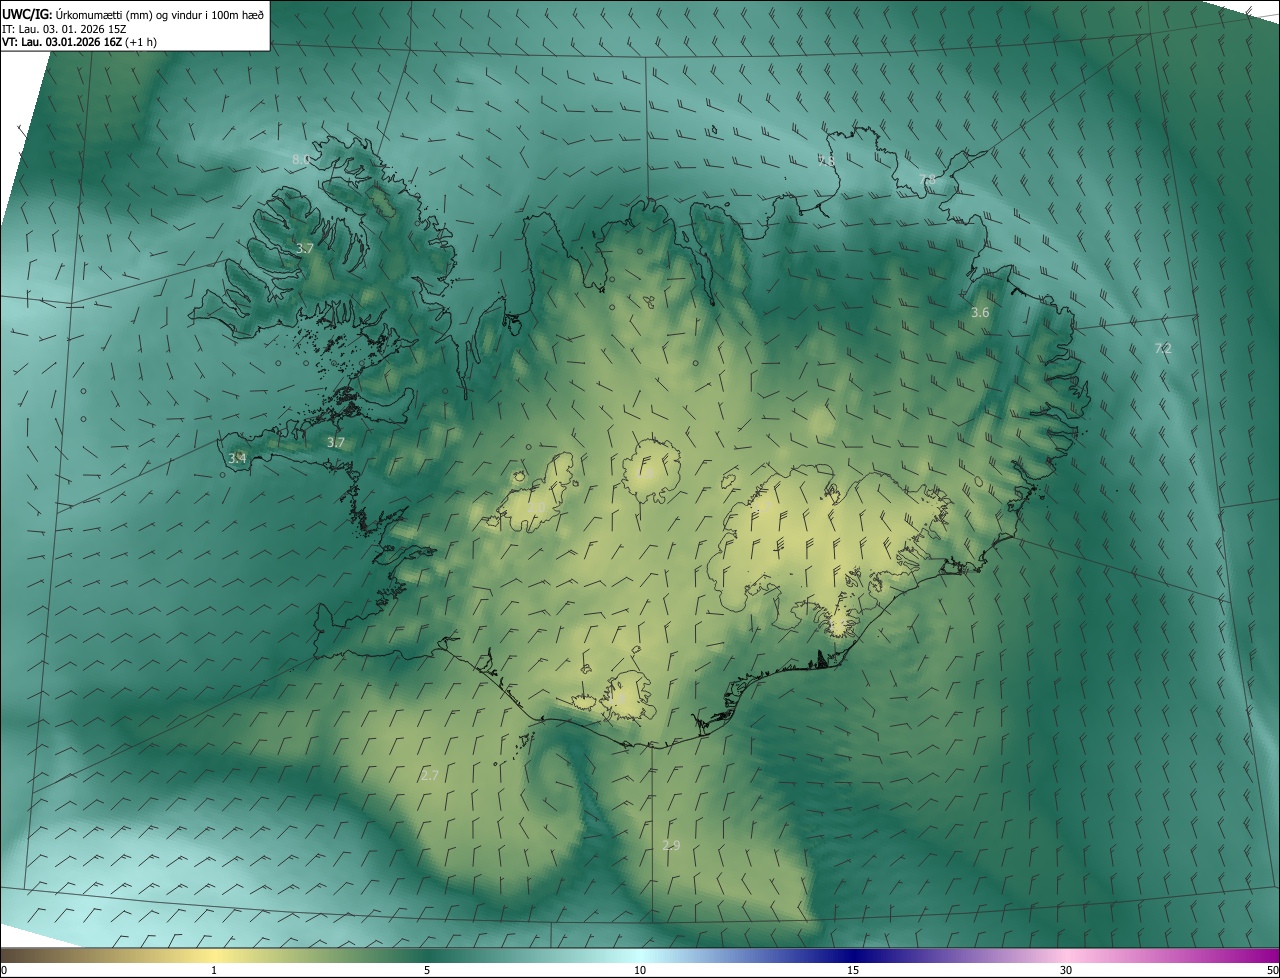This screenshot has height=978, width=1280.
Task: Click the colorbar tick label 50
Action: tap(1272, 971)
